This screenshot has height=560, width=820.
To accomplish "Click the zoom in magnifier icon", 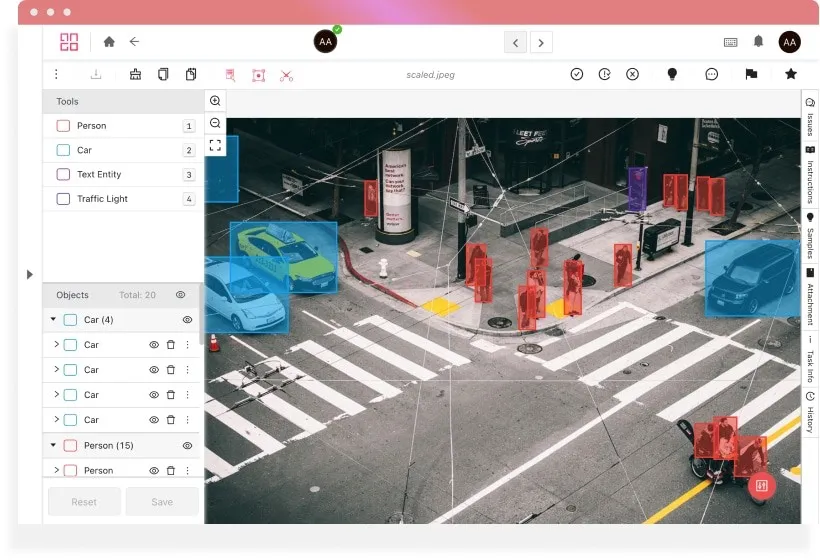I will (x=215, y=101).
